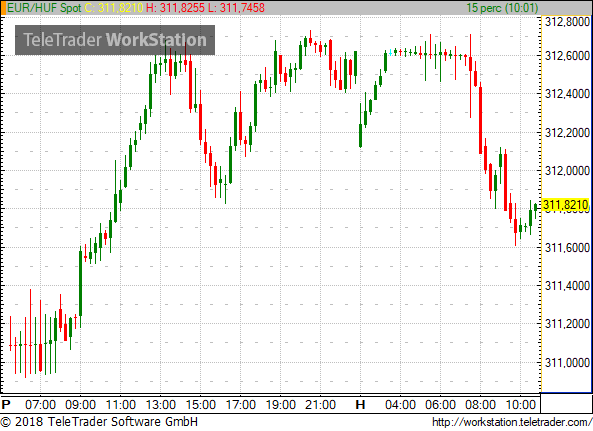Click the high price H: 311,8255 value
The width and height of the screenshot is (593, 431).
pos(175,8)
